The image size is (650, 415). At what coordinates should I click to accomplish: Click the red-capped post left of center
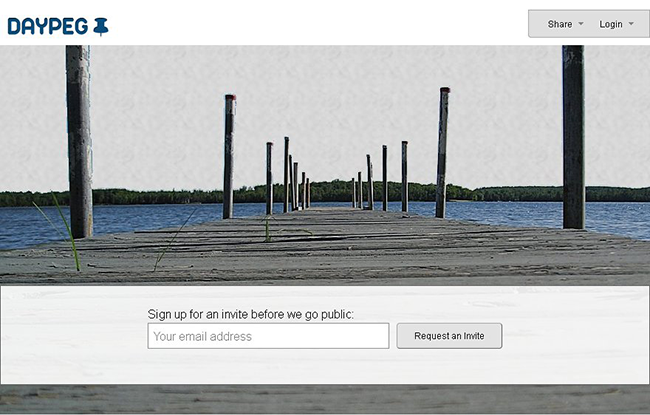pos(229,156)
